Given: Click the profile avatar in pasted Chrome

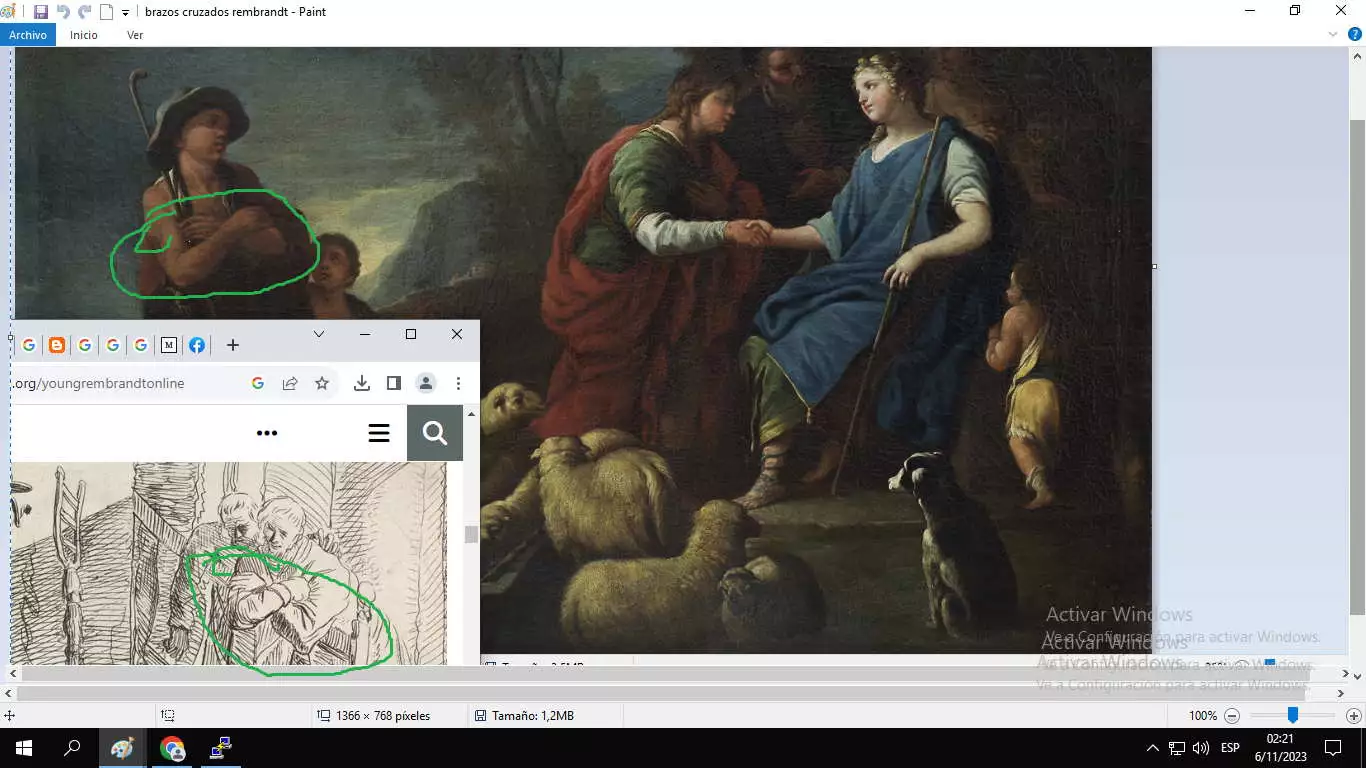Looking at the screenshot, I should pyautogui.click(x=426, y=383).
